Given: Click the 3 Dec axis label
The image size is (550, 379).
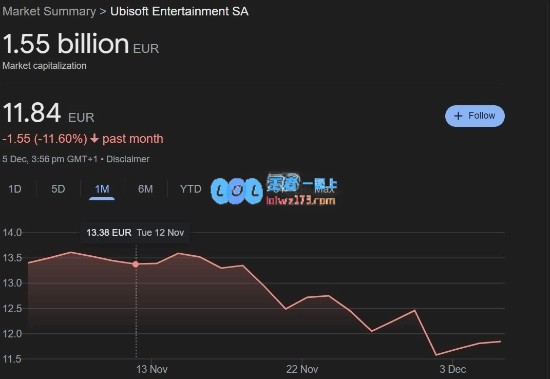Looking at the screenshot, I should (x=452, y=369).
